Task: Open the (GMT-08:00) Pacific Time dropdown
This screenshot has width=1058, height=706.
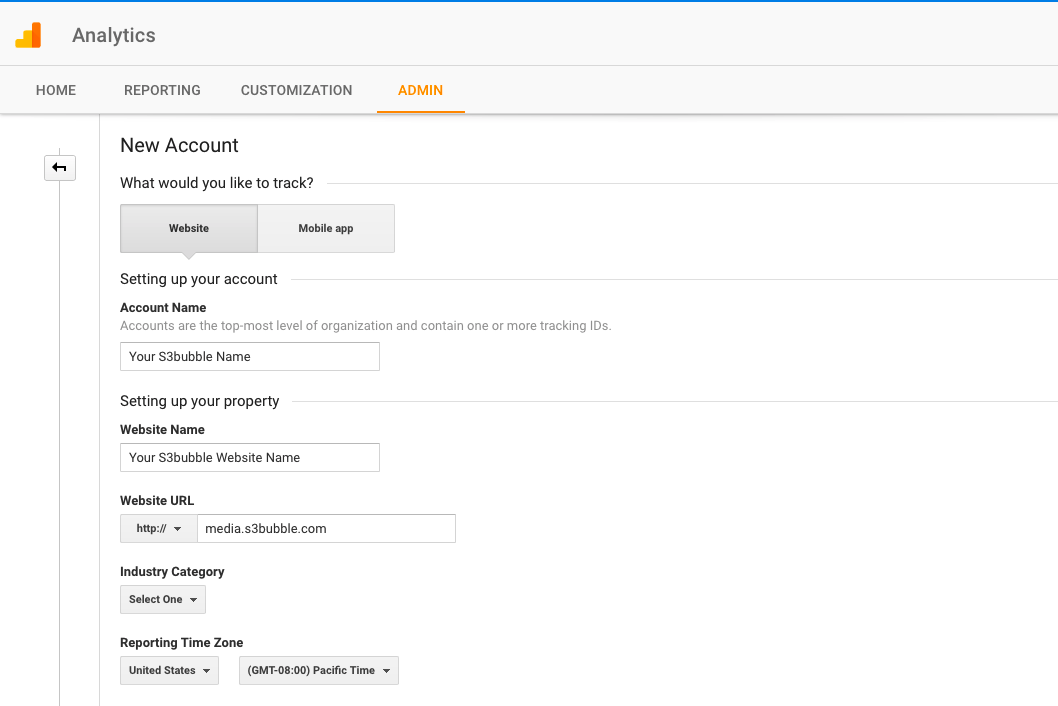Action: (318, 670)
